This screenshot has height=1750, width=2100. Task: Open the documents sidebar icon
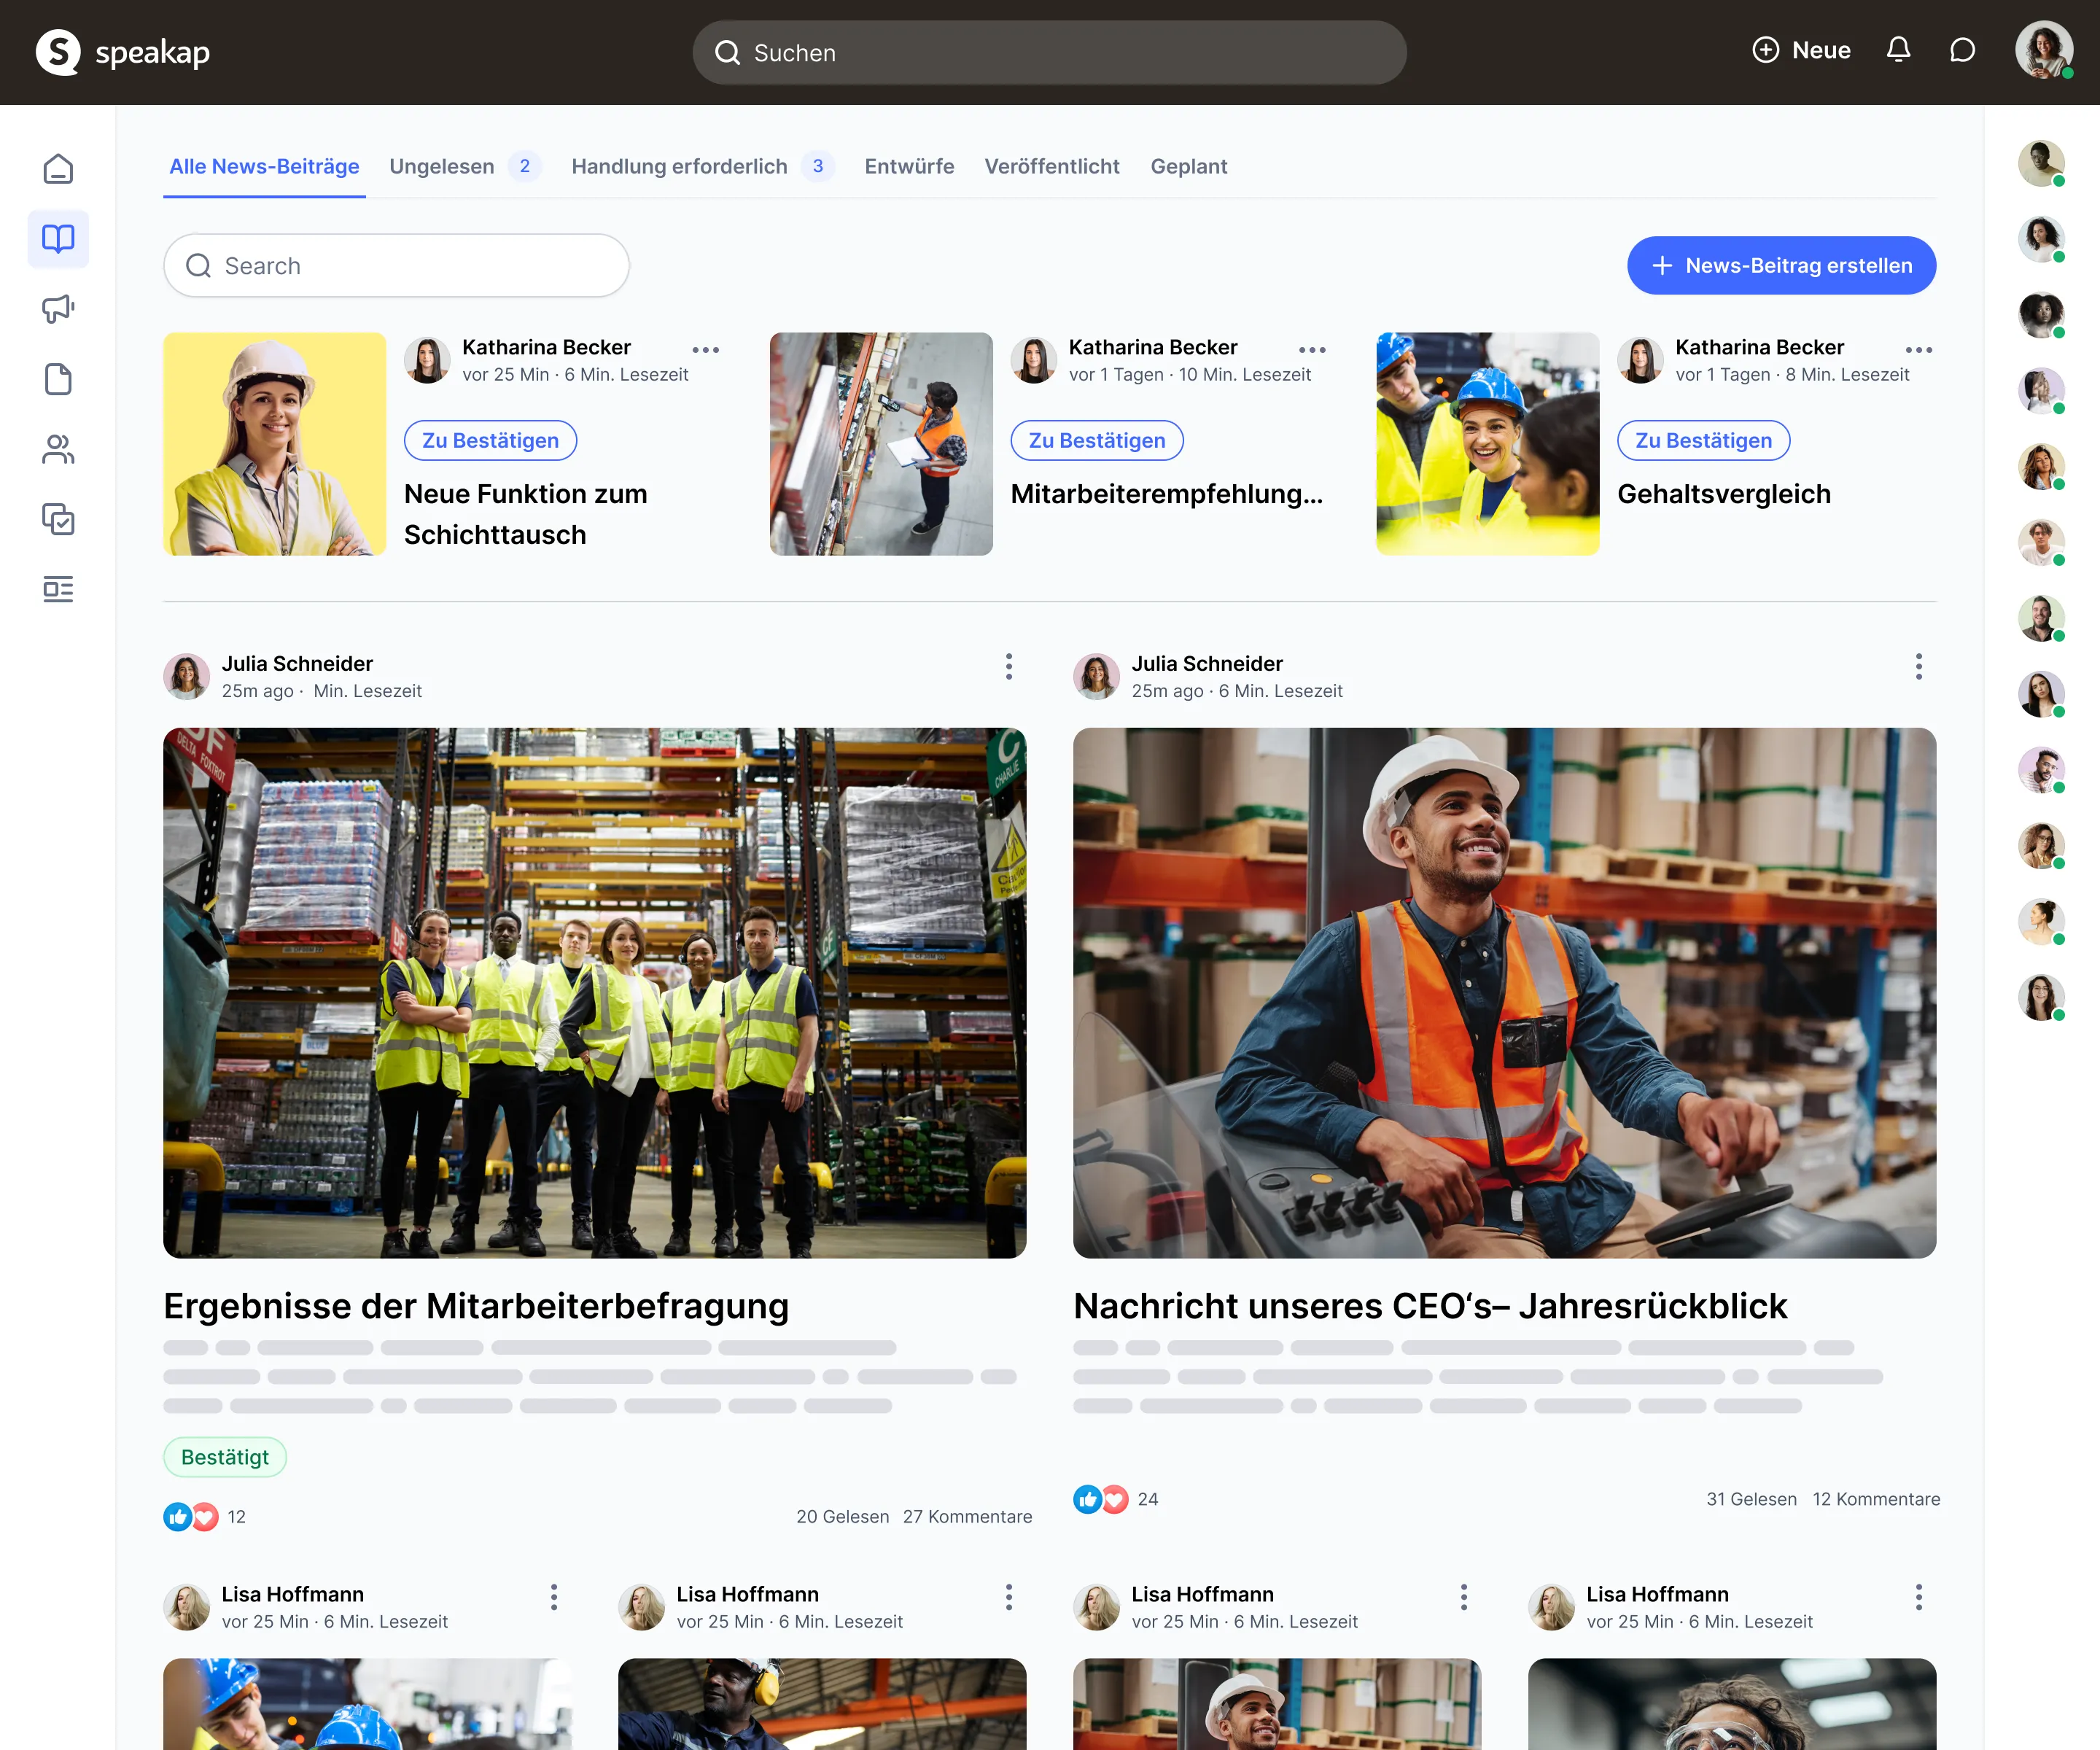click(x=58, y=379)
